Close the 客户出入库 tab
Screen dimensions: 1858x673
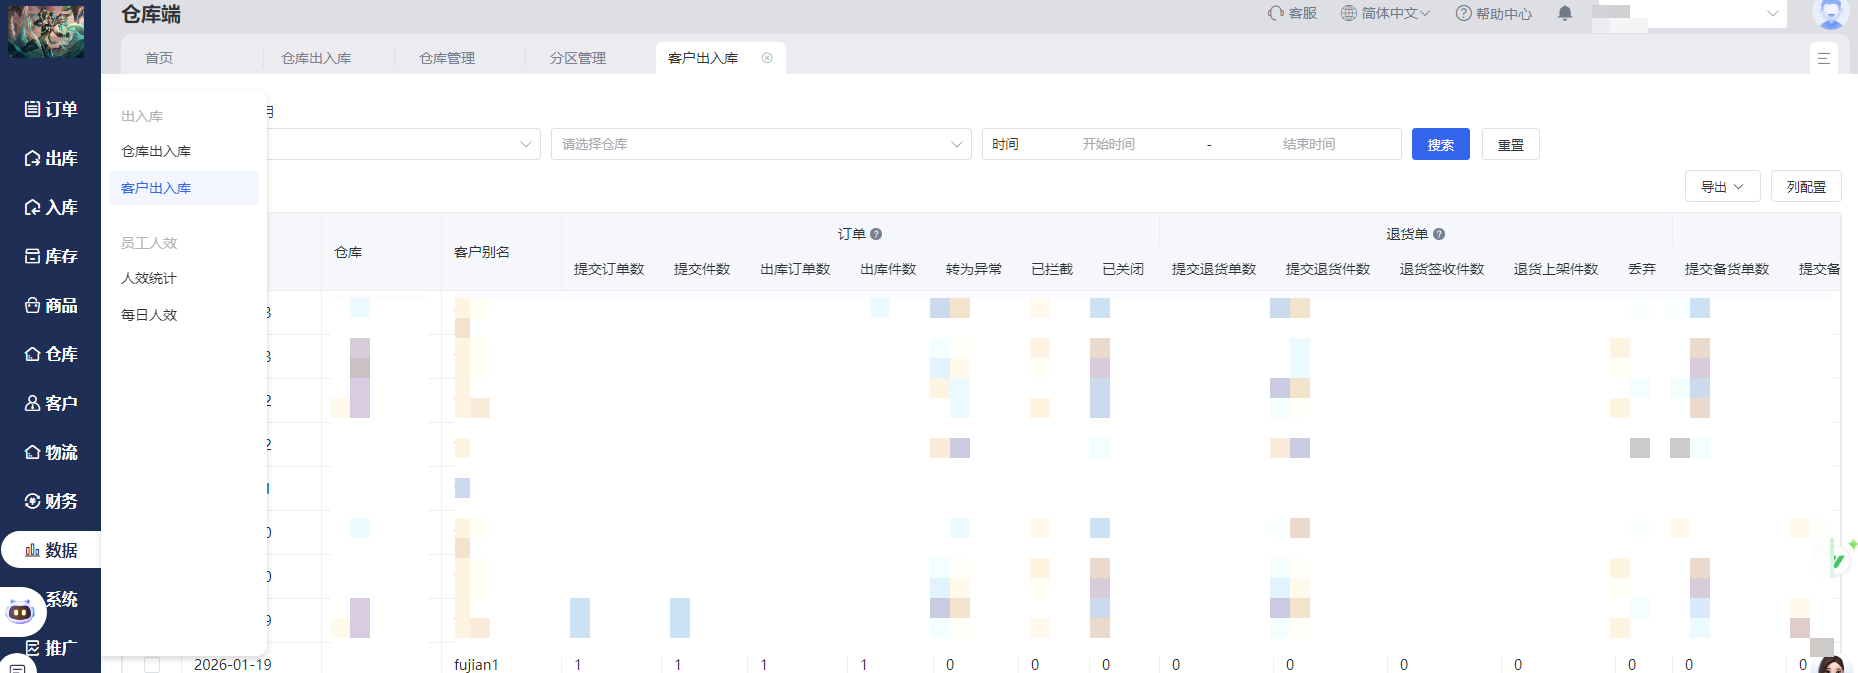point(767,58)
